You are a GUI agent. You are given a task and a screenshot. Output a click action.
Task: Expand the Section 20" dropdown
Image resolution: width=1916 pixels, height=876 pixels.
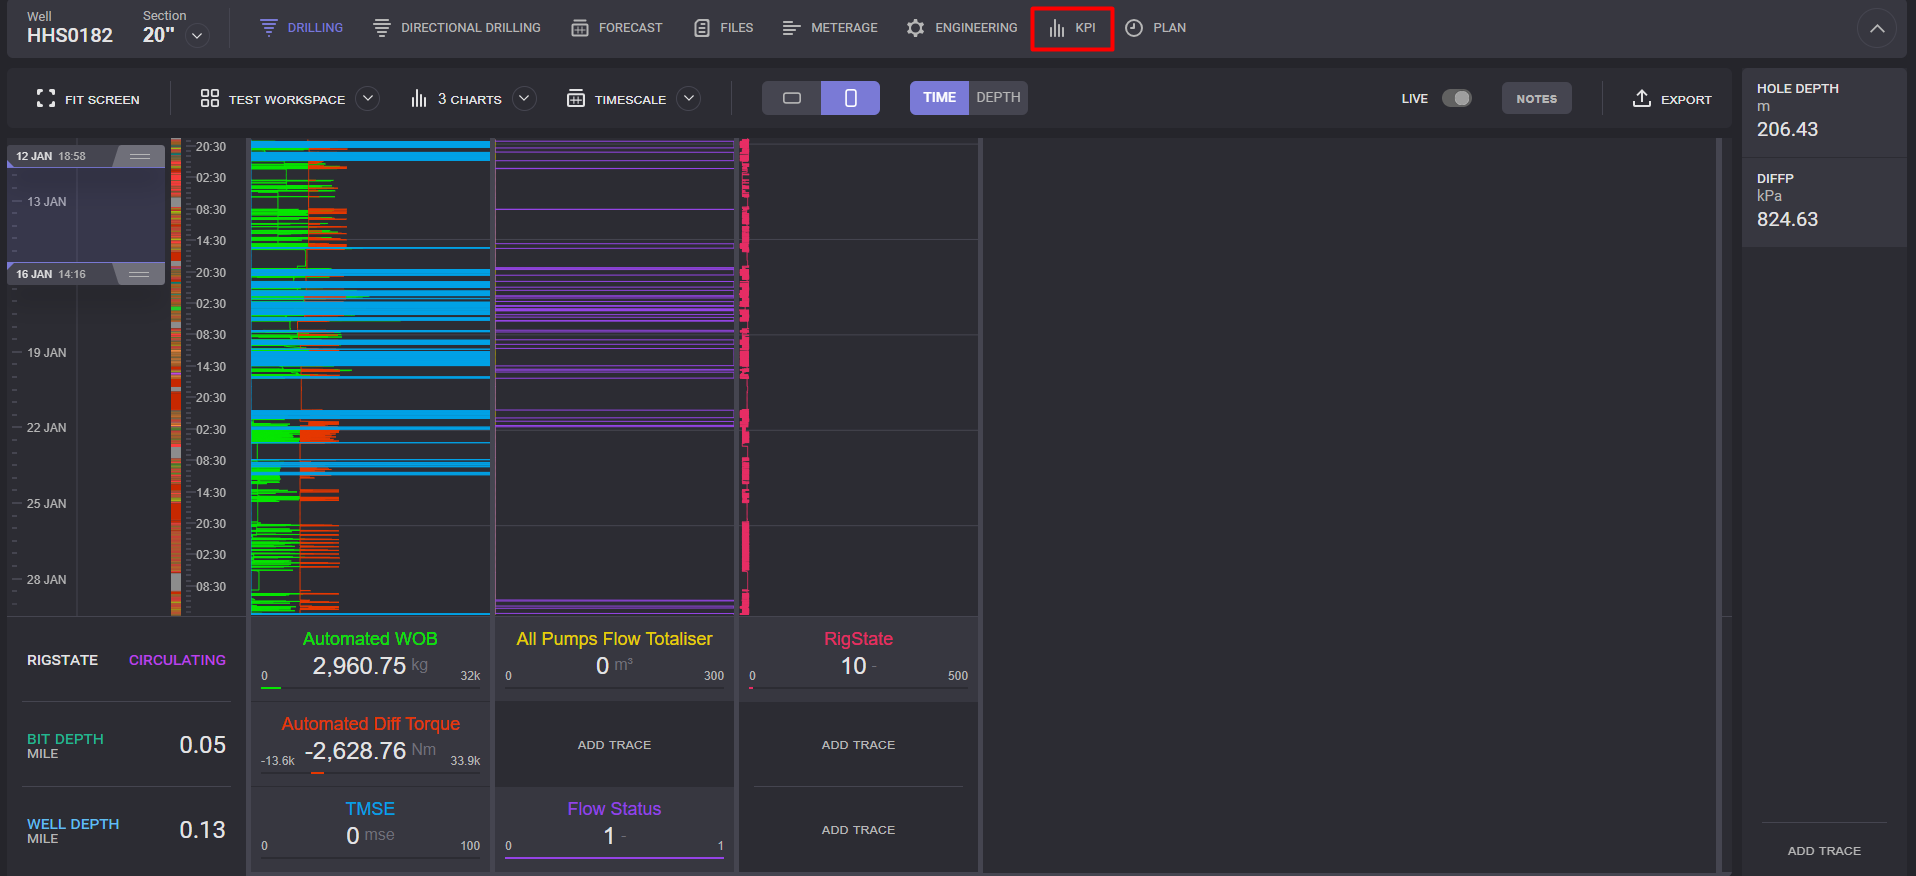pyautogui.click(x=198, y=36)
